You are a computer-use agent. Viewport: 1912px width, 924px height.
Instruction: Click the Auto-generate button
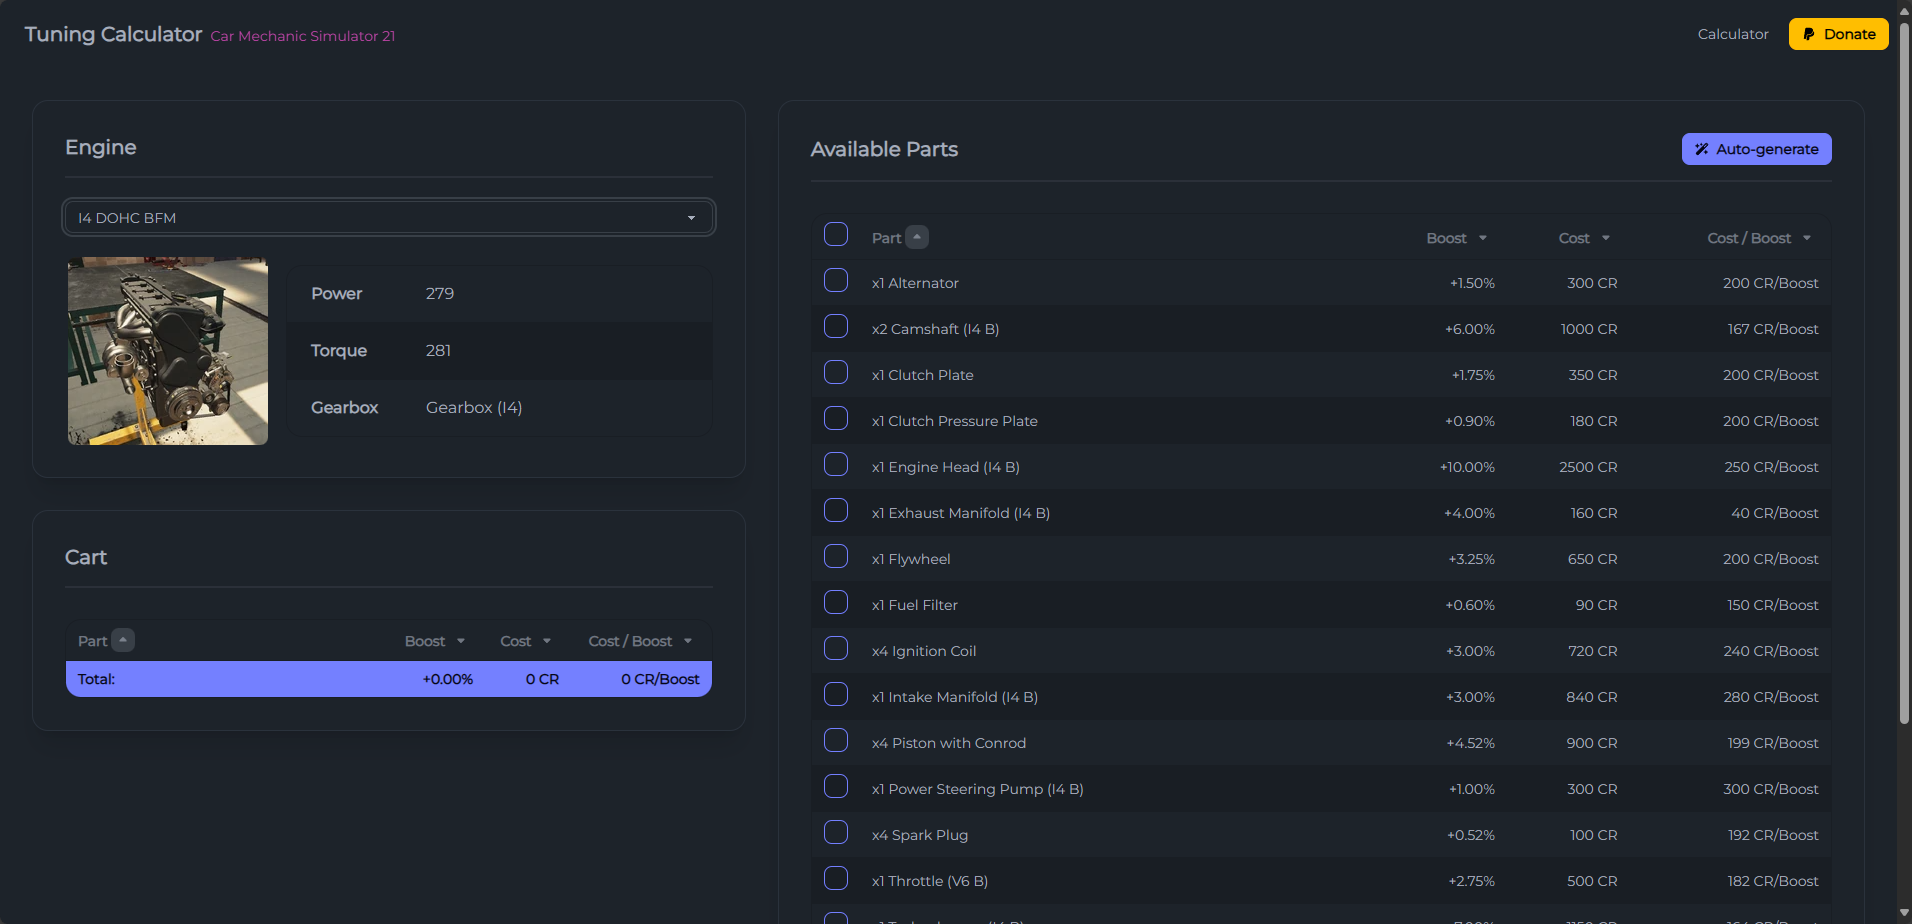(1756, 149)
